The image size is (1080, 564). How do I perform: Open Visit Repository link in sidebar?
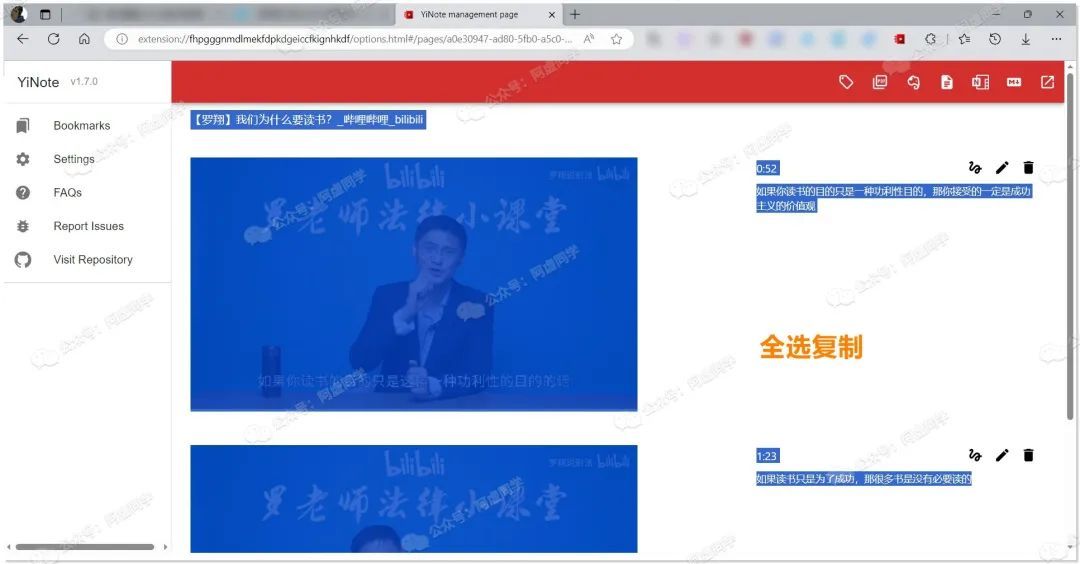pyautogui.click(x=87, y=260)
